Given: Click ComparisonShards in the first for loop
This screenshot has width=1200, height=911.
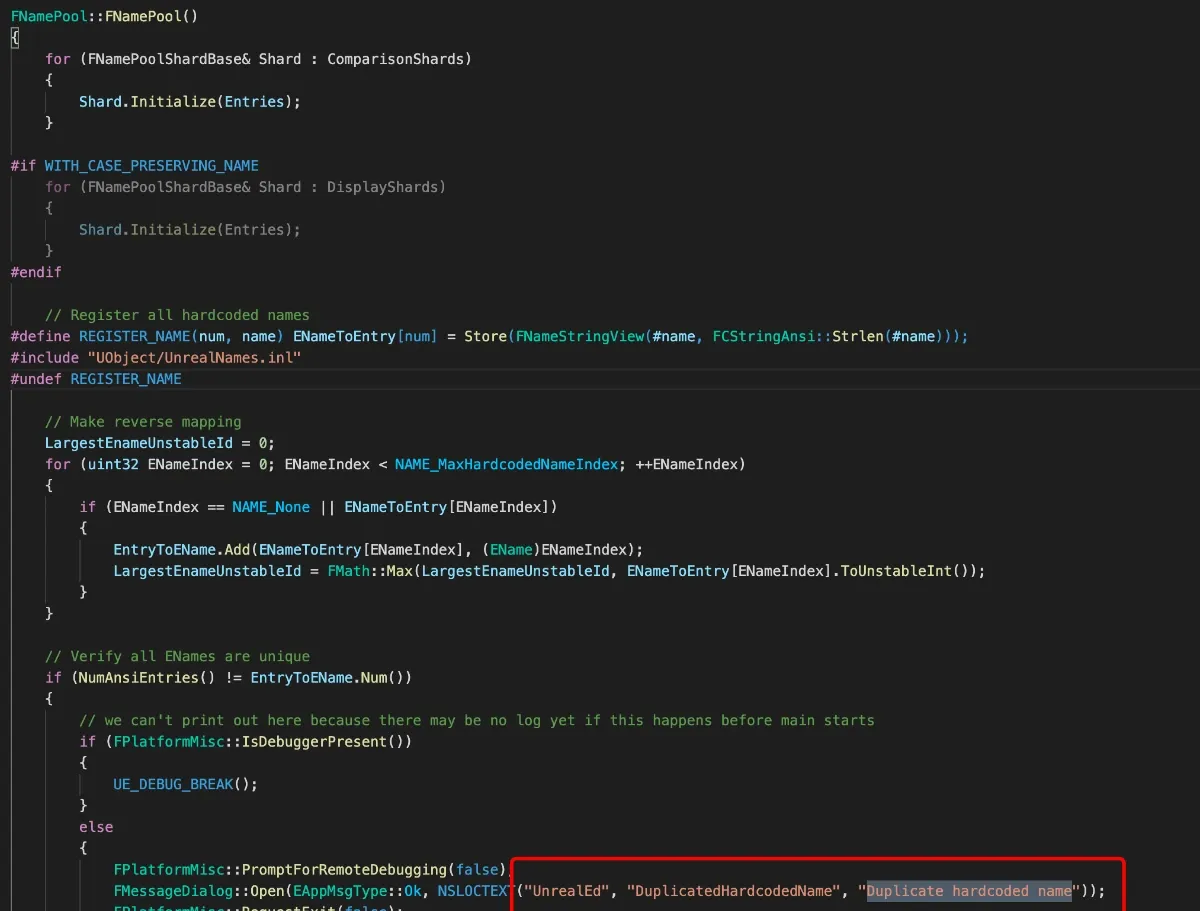Looking at the screenshot, I should pyautogui.click(x=395, y=59).
